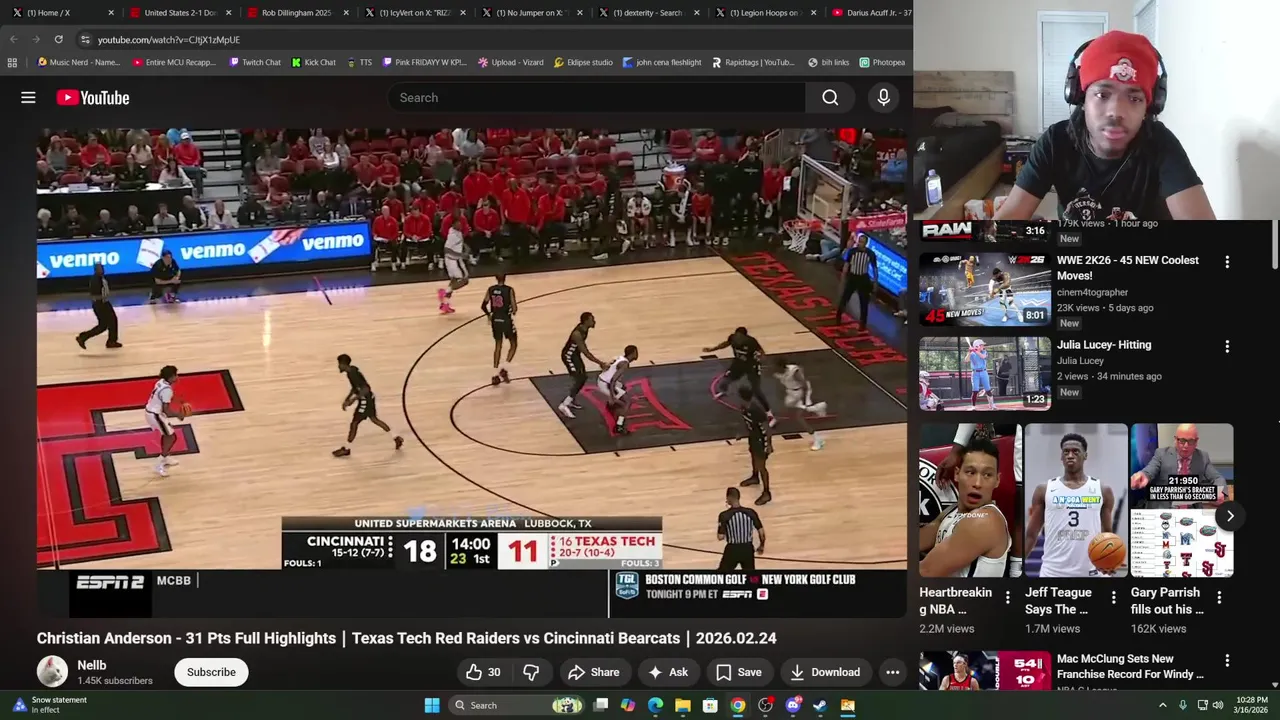Advance the shorts shelf with next arrow
1280x720 pixels.
(1230, 516)
